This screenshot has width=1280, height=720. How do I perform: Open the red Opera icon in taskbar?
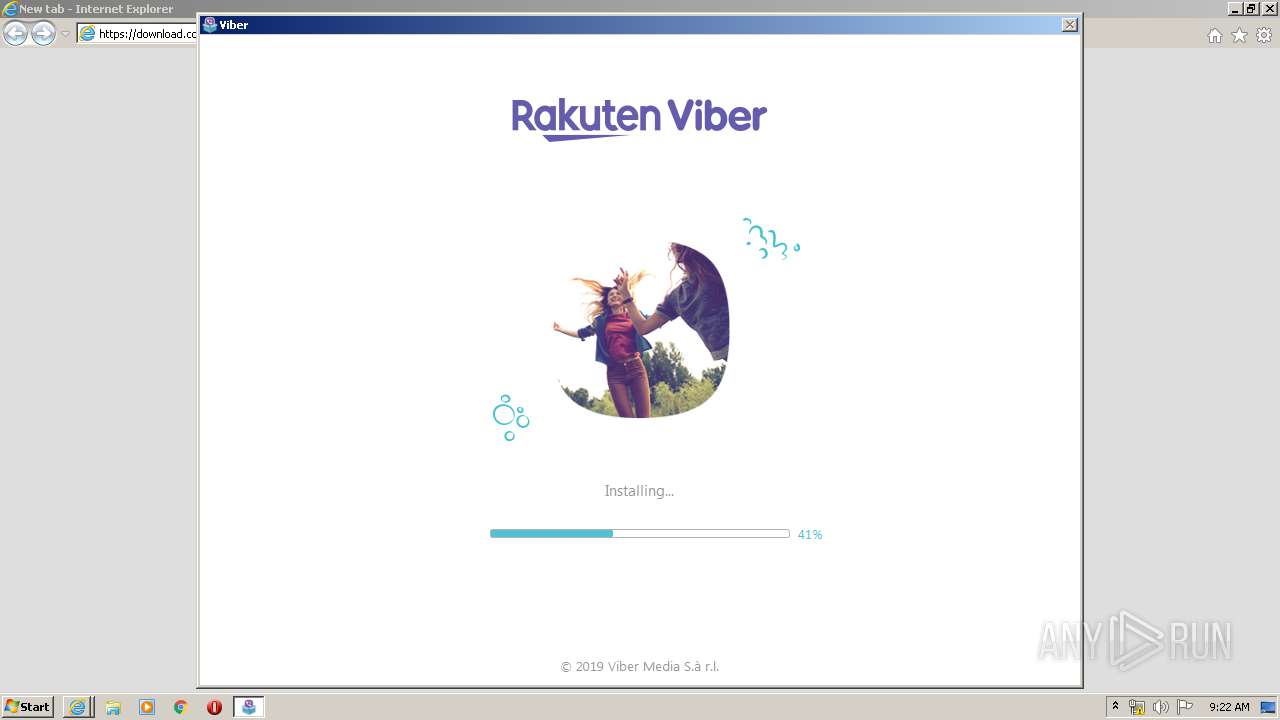[x=214, y=707]
